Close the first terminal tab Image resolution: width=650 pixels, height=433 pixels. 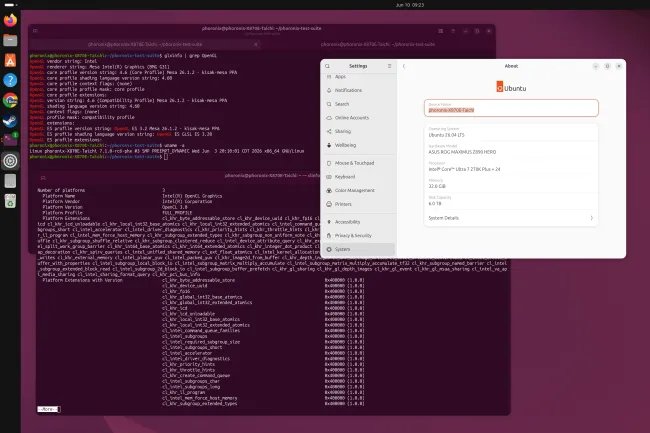click(256, 44)
